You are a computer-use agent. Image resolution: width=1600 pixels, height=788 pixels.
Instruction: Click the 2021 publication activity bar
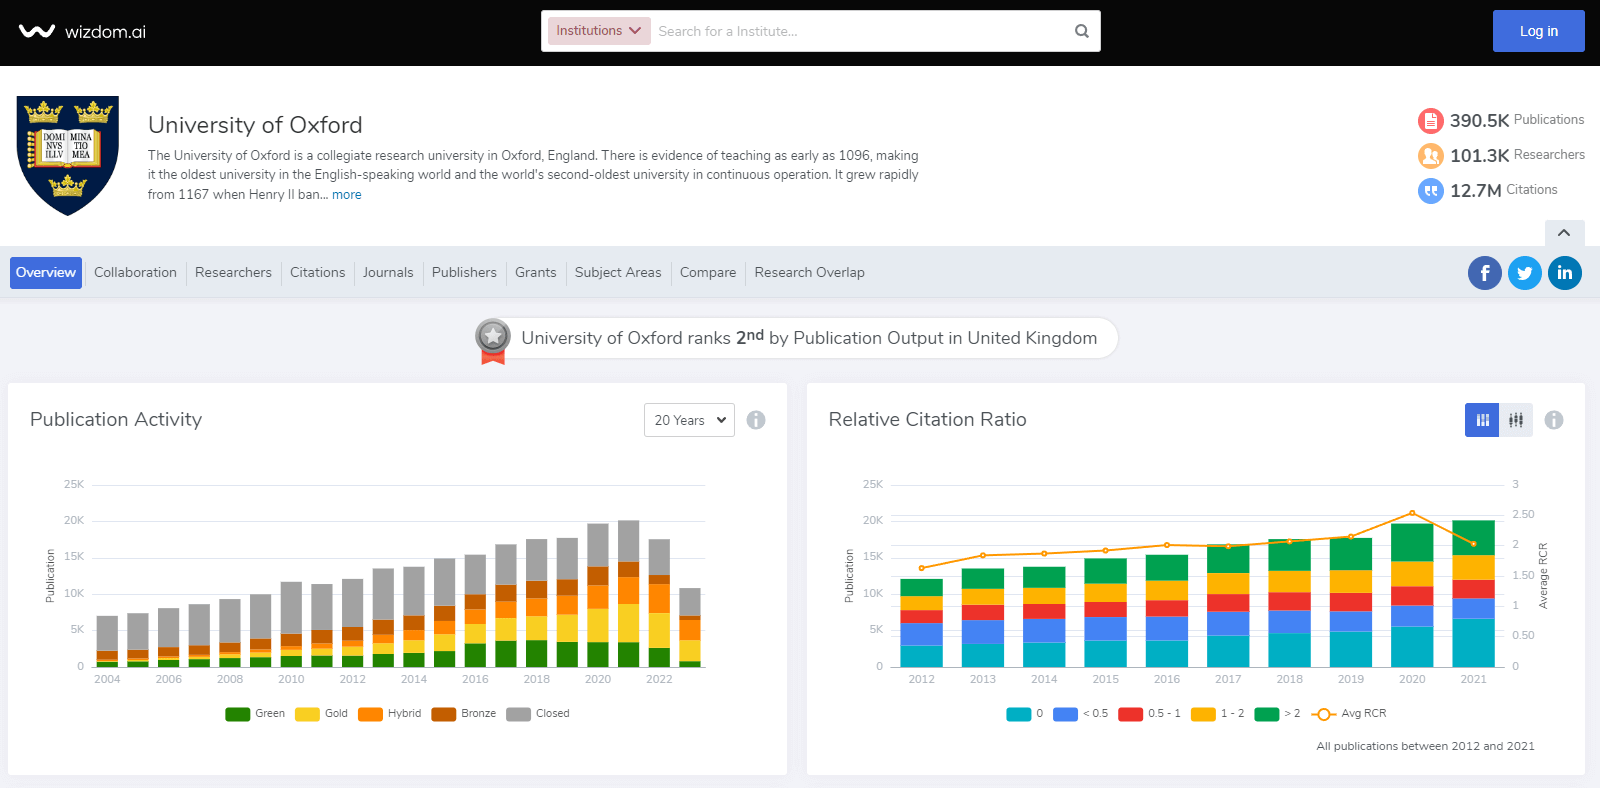click(x=629, y=594)
